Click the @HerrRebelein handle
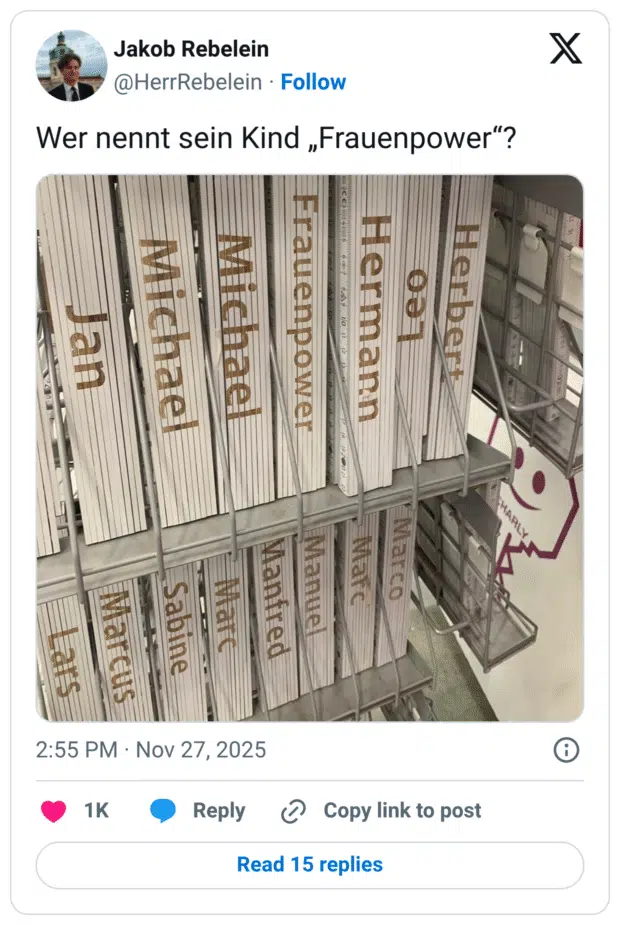The height and width of the screenshot is (925, 620). click(188, 82)
